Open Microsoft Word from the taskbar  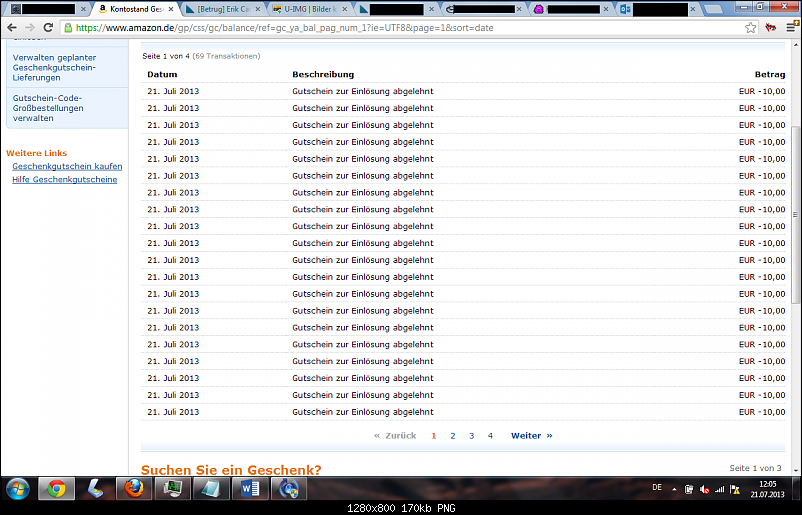pos(249,488)
